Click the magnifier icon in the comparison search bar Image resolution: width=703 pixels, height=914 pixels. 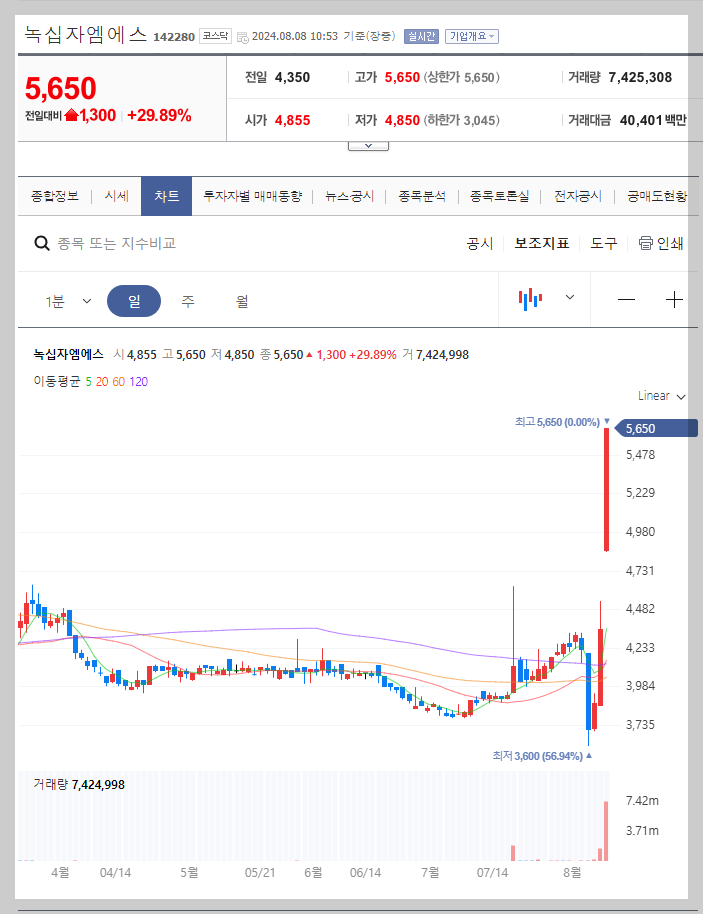pyautogui.click(x=42, y=242)
